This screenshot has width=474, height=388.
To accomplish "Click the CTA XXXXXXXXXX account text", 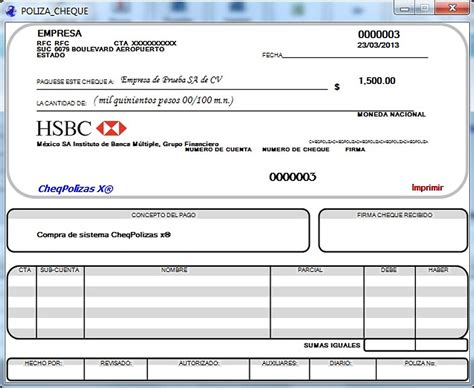I will 145,43.
